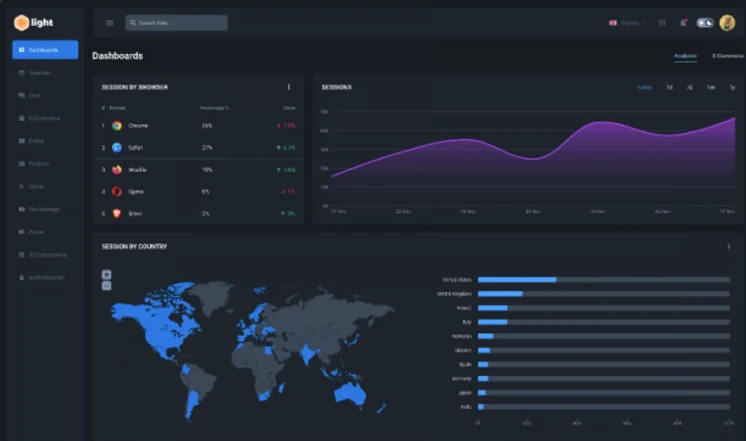Click the Mozilla Firefox icon
746x441 pixels.
(117, 170)
